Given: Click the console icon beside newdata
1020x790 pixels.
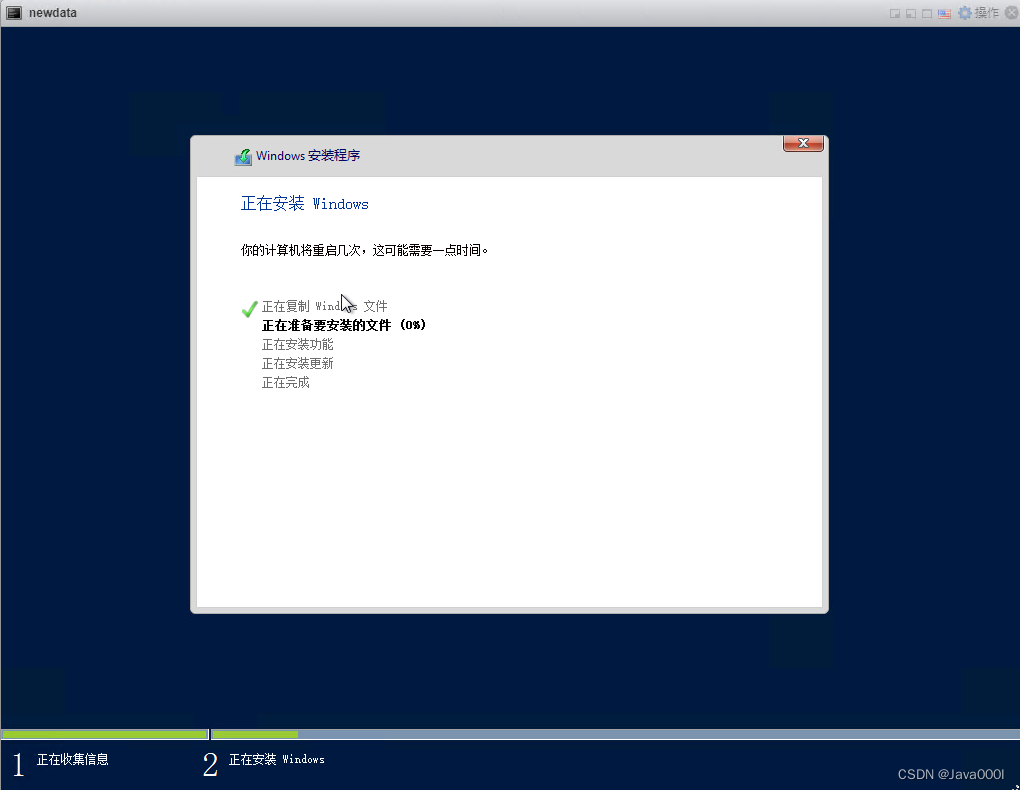Looking at the screenshot, I should [x=14, y=12].
